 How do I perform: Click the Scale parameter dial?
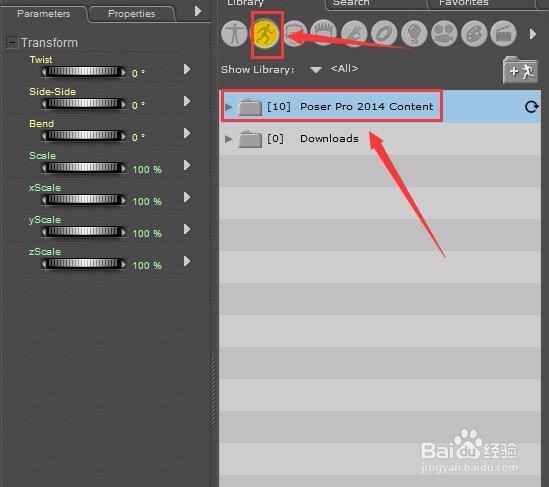coord(83,168)
